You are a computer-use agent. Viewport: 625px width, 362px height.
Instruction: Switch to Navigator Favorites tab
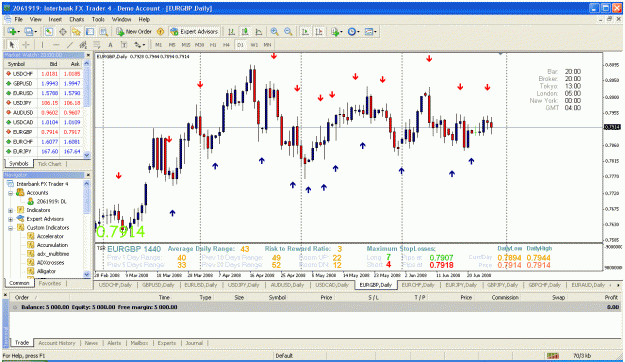point(49,283)
